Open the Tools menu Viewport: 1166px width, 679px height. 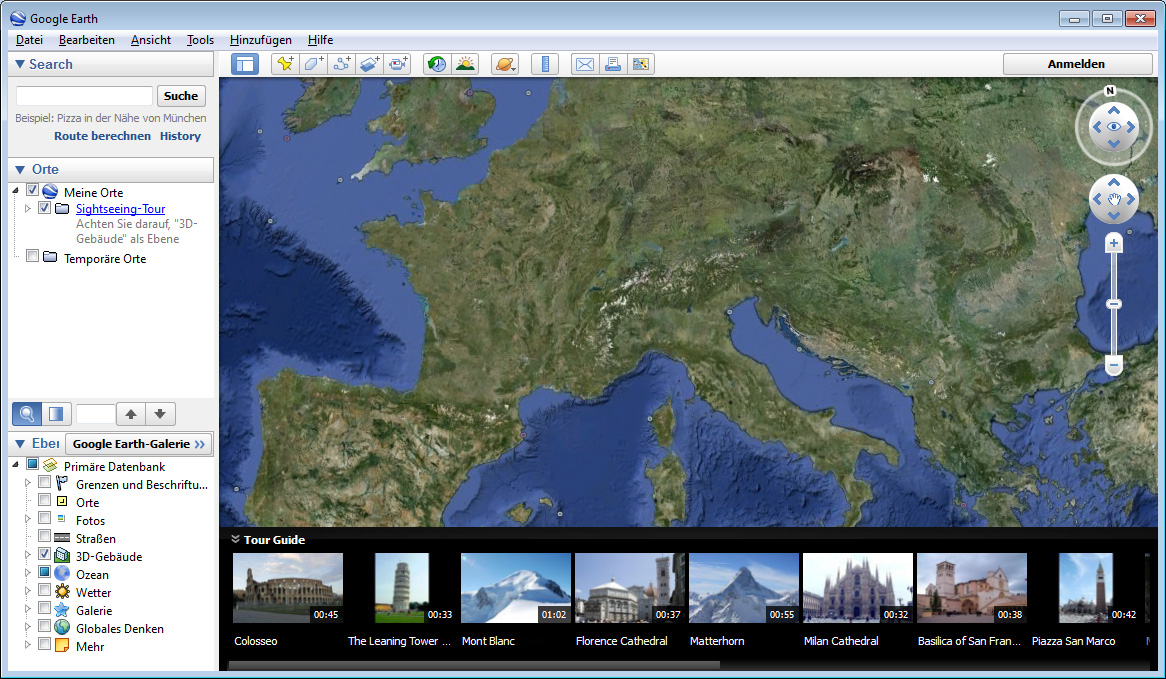199,40
